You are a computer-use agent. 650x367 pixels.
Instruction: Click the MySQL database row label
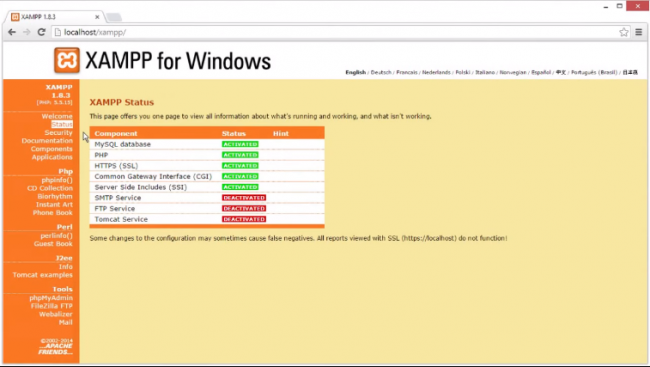coord(123,144)
